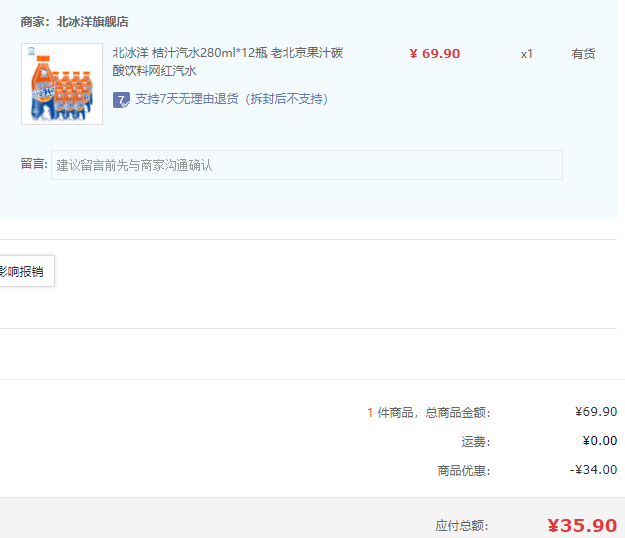The height and width of the screenshot is (538, 625).
Task: Open the 北冰洋 桔汁汽水280ml*12瓶 product title link
Action: pyautogui.click(x=228, y=62)
